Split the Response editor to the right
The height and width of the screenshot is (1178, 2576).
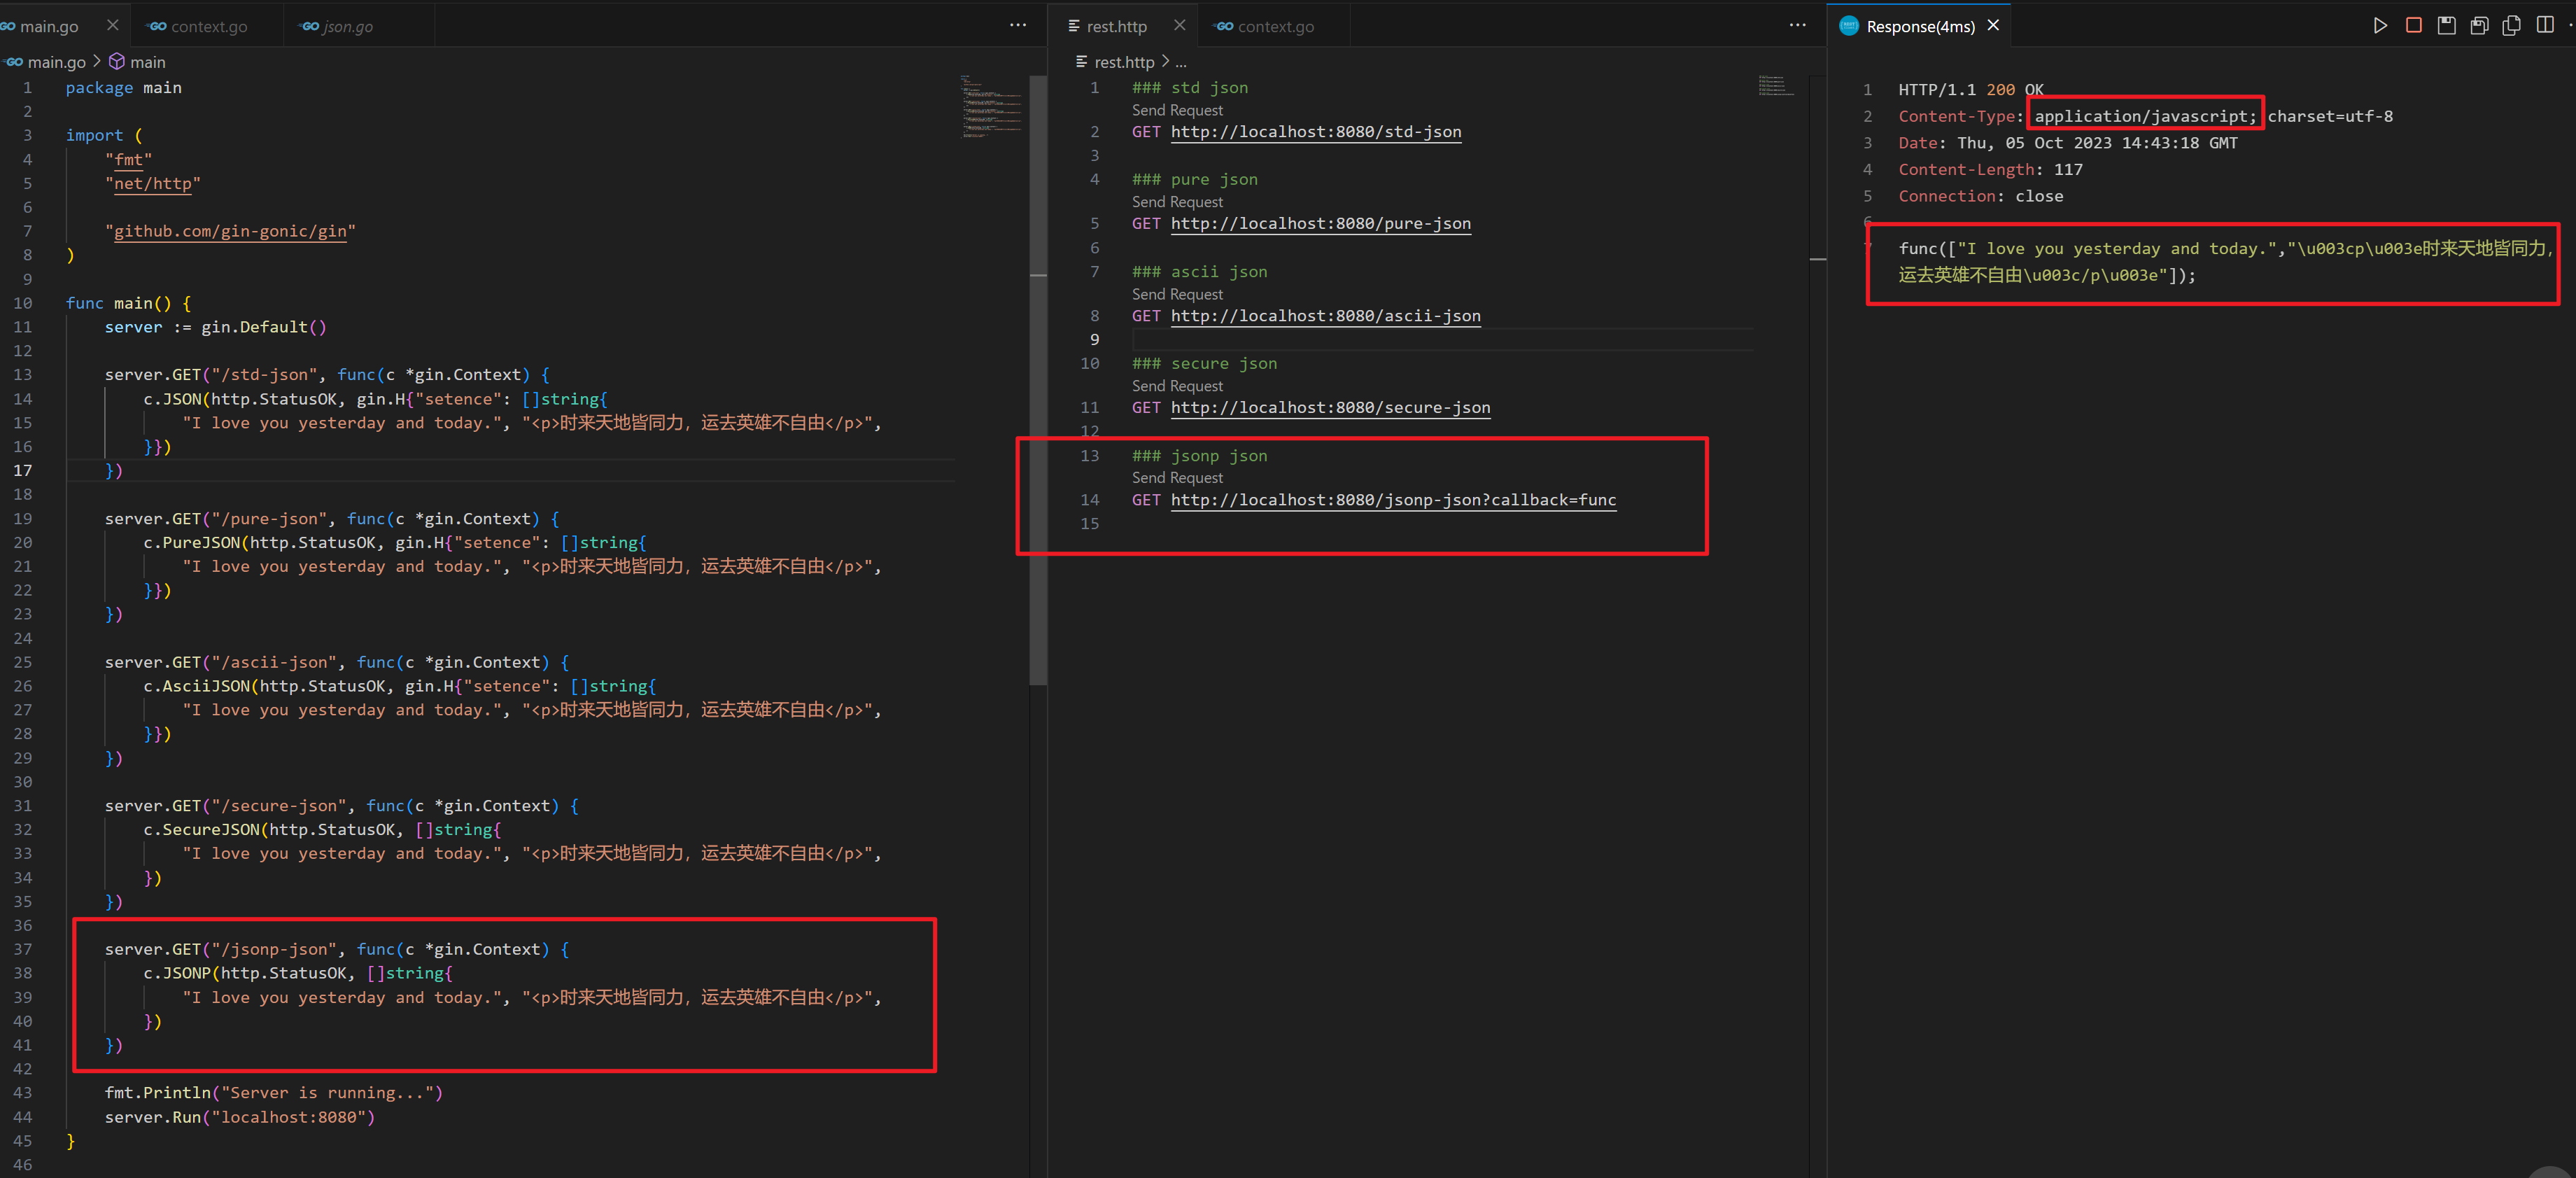click(x=2544, y=26)
